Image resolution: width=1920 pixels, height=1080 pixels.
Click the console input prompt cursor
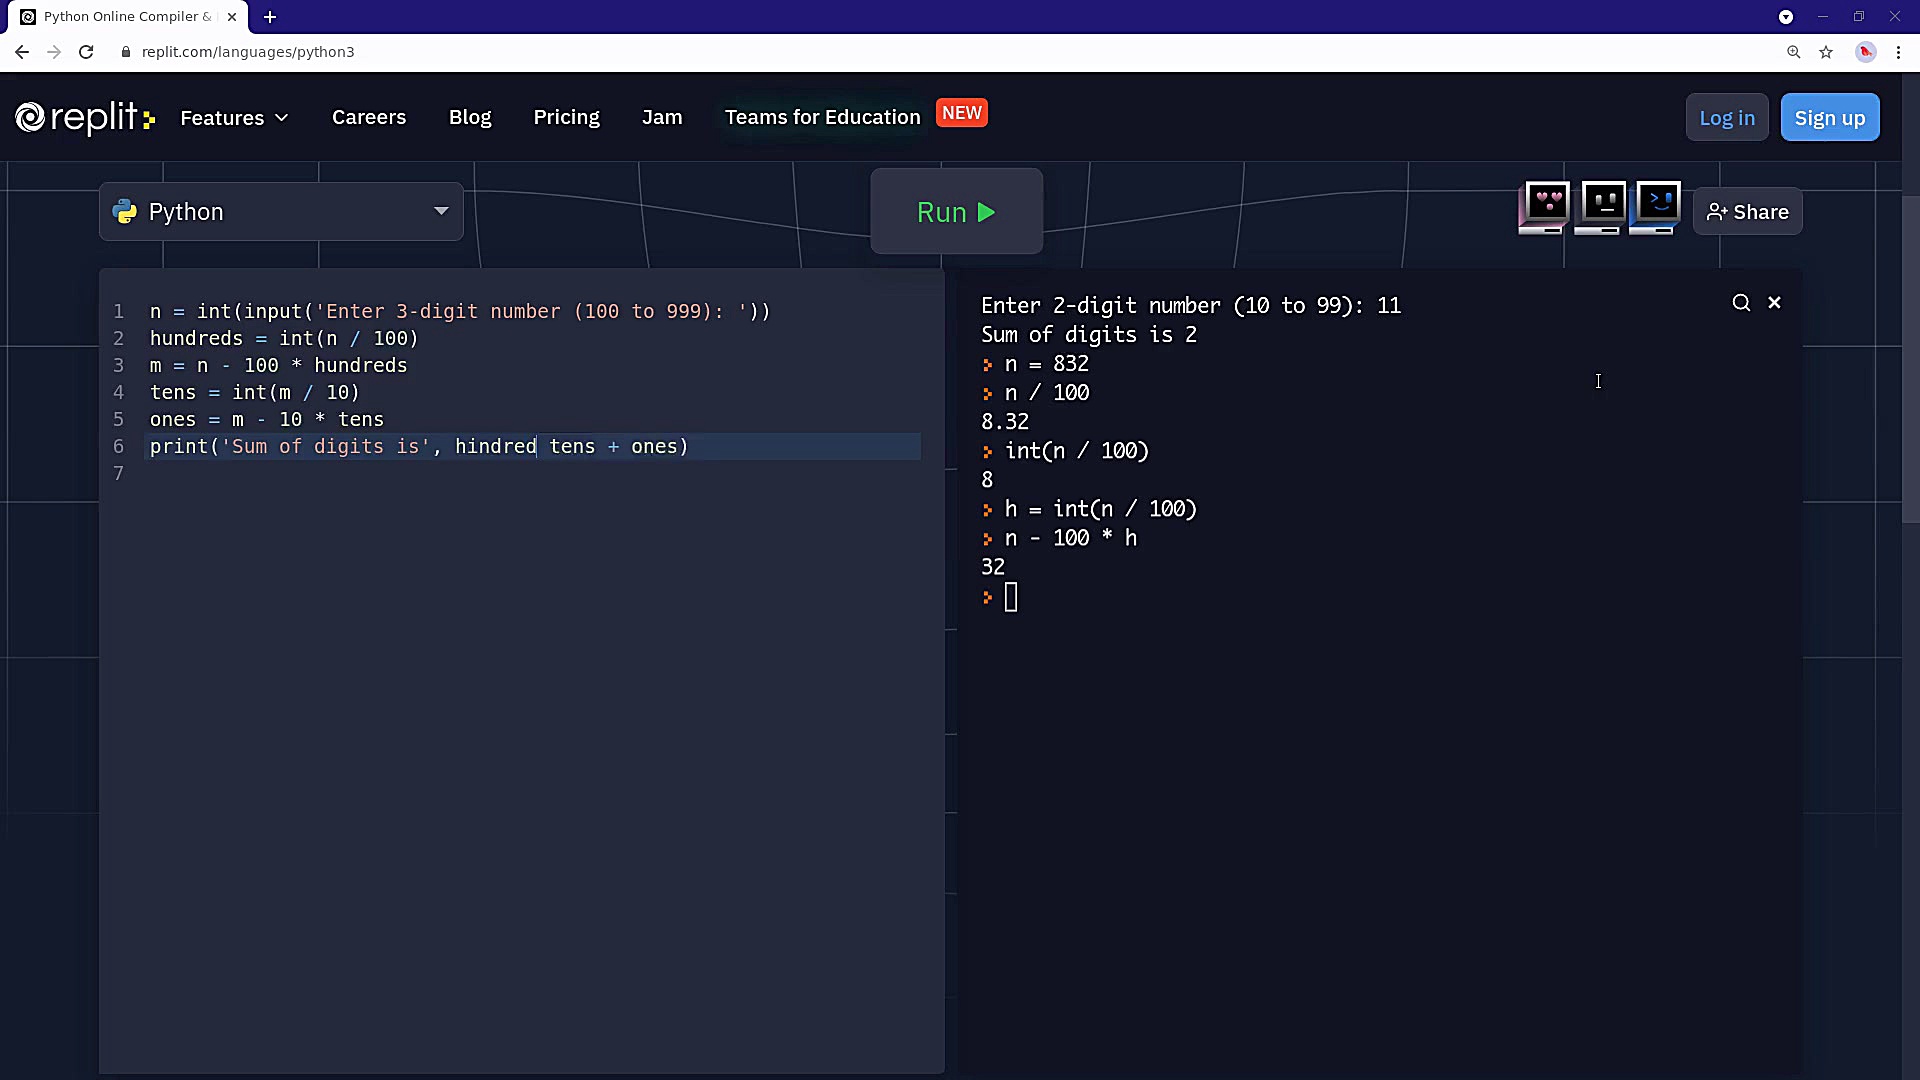click(1011, 597)
